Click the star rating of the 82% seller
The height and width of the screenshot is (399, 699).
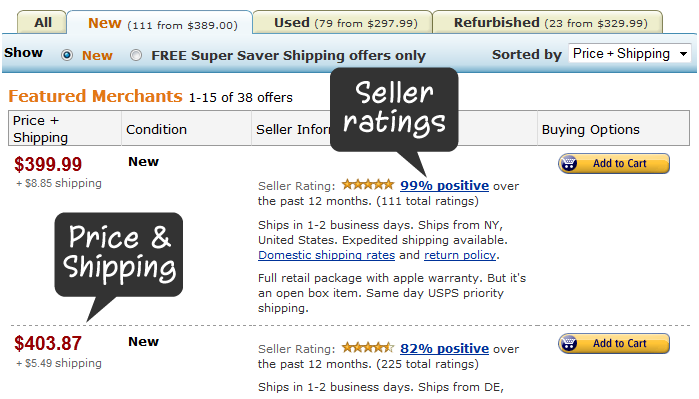pyautogui.click(x=368, y=347)
